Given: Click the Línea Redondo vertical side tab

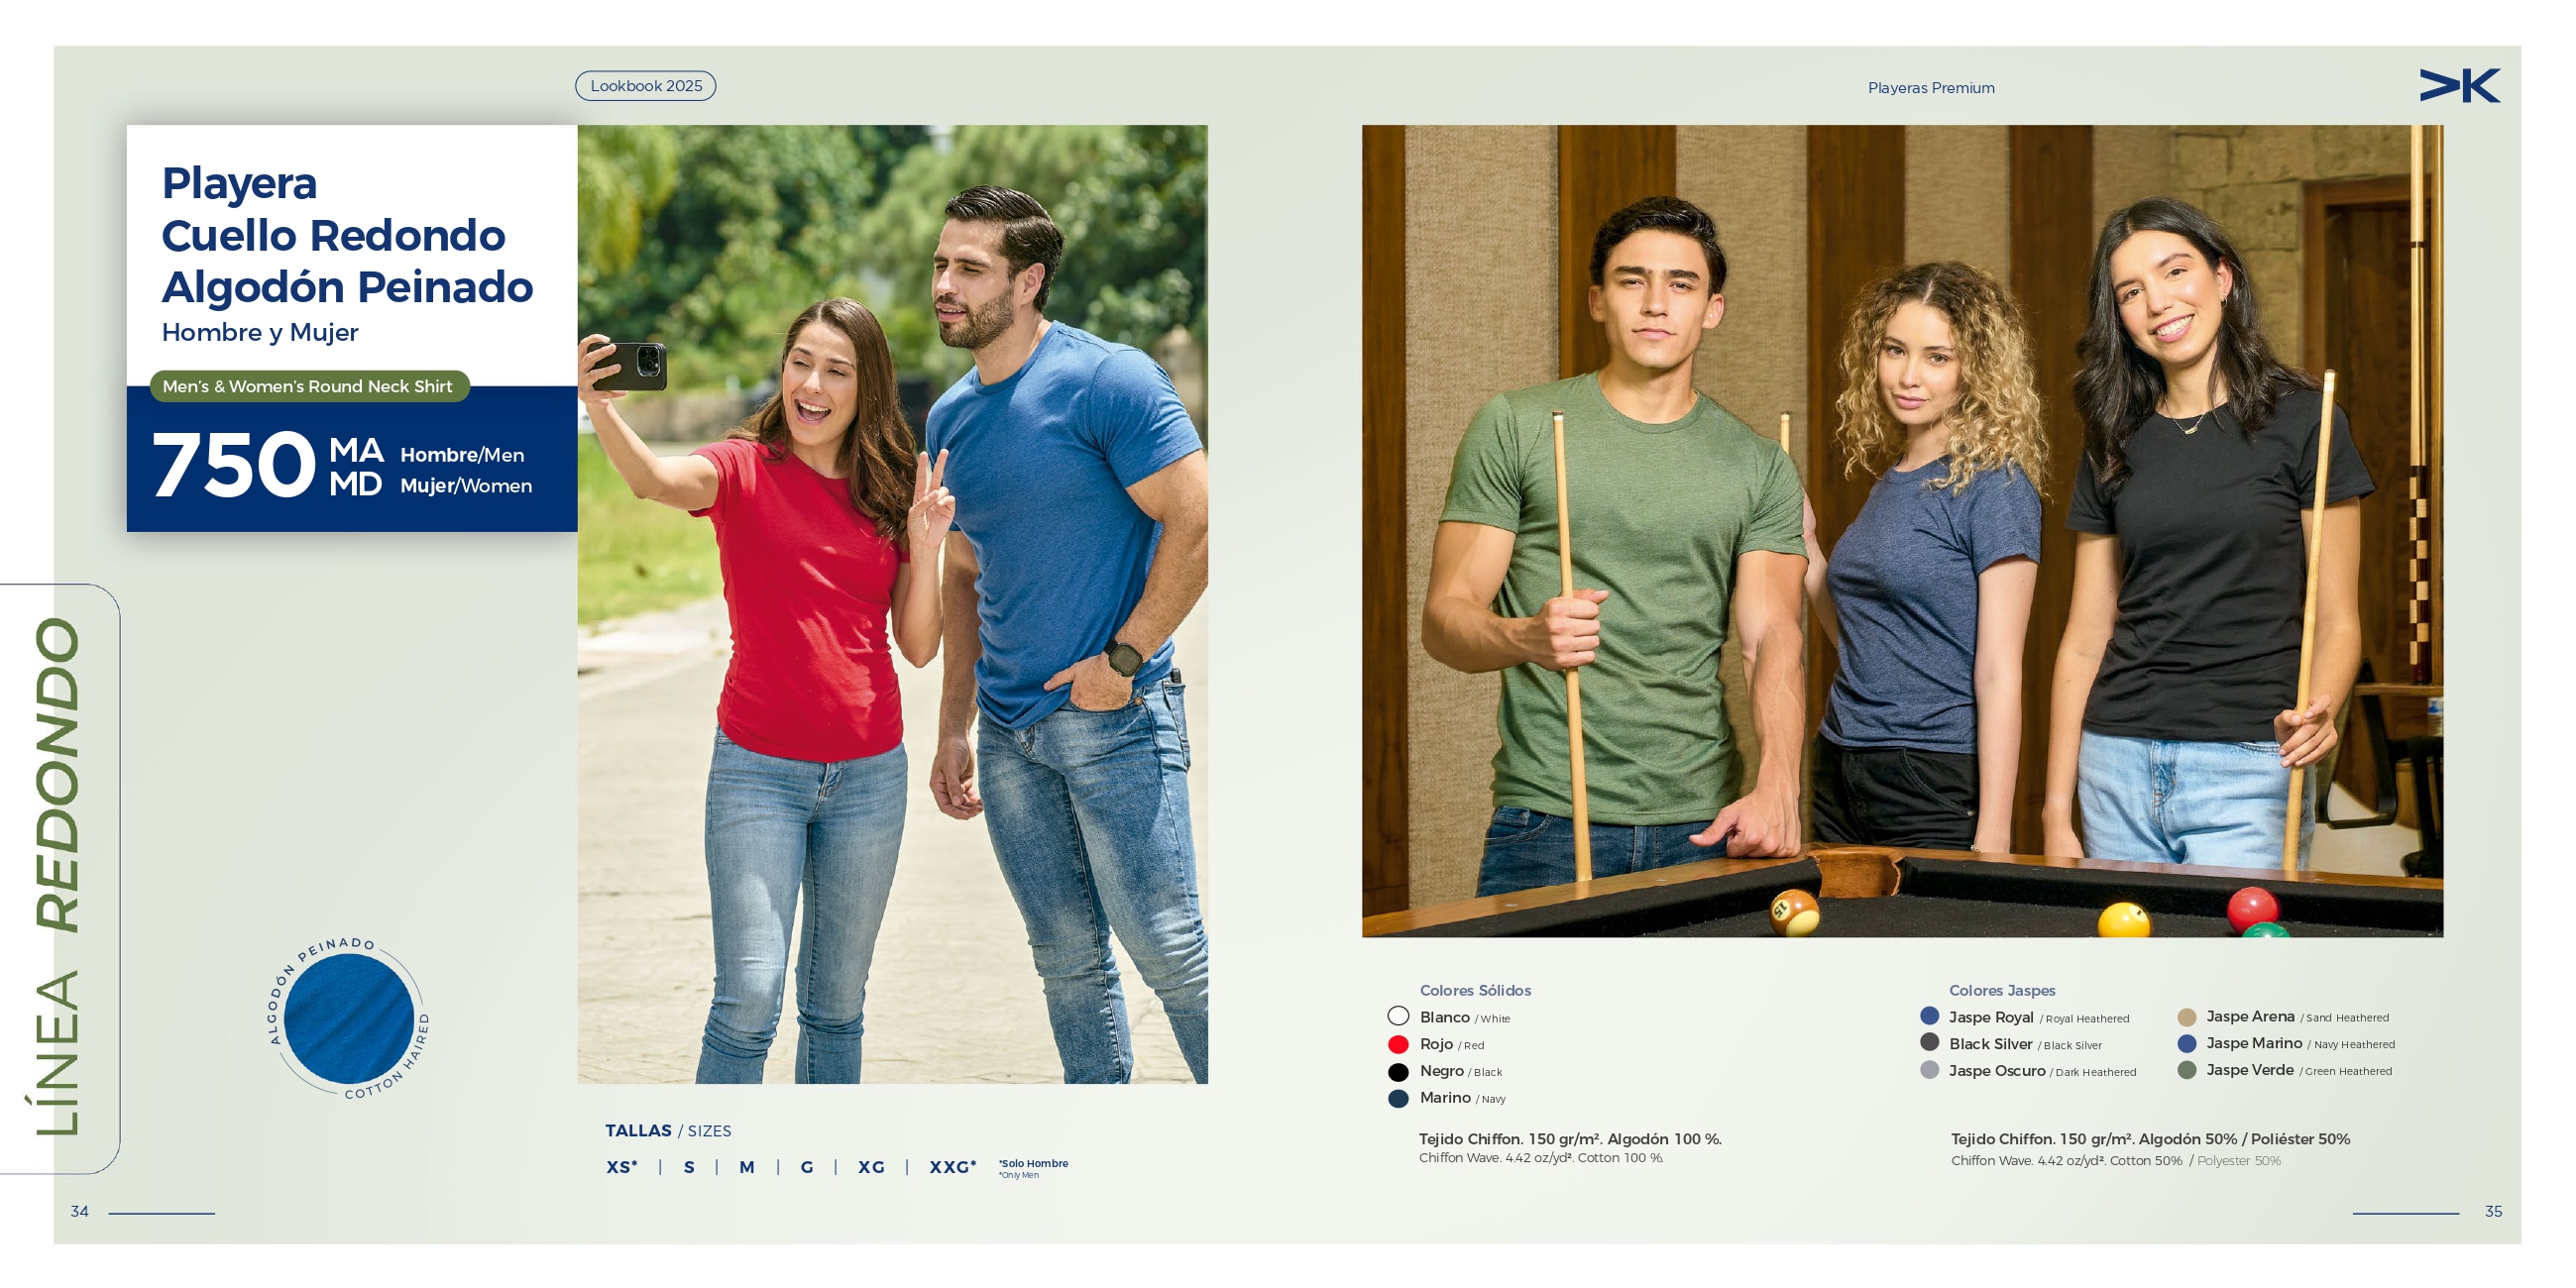Looking at the screenshot, I should 58,878.
